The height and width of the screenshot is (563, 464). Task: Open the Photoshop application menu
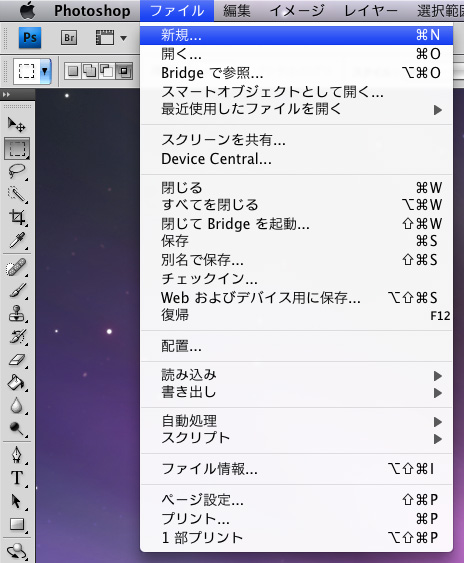[x=92, y=11]
